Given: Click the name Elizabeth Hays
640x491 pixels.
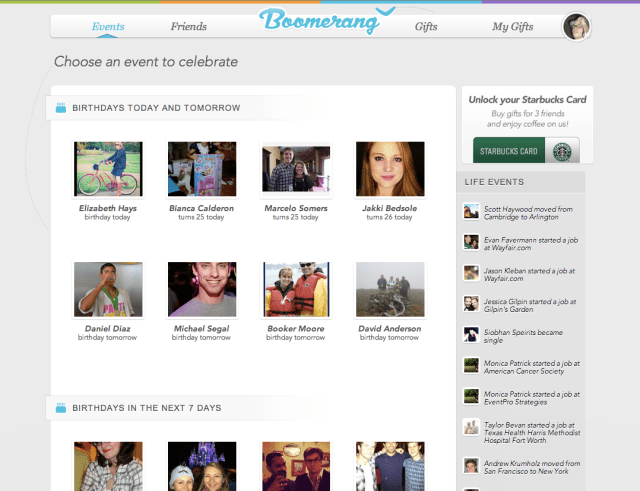Looking at the screenshot, I should point(108,208).
